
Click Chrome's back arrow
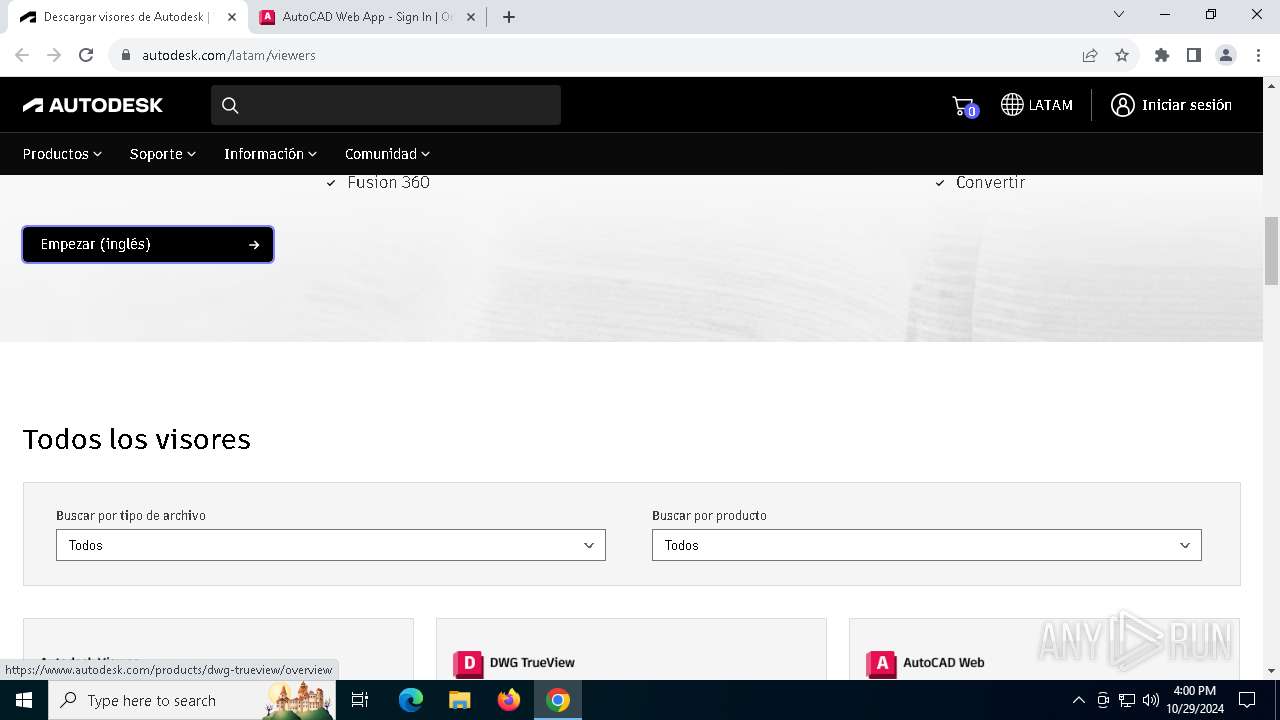(x=22, y=55)
